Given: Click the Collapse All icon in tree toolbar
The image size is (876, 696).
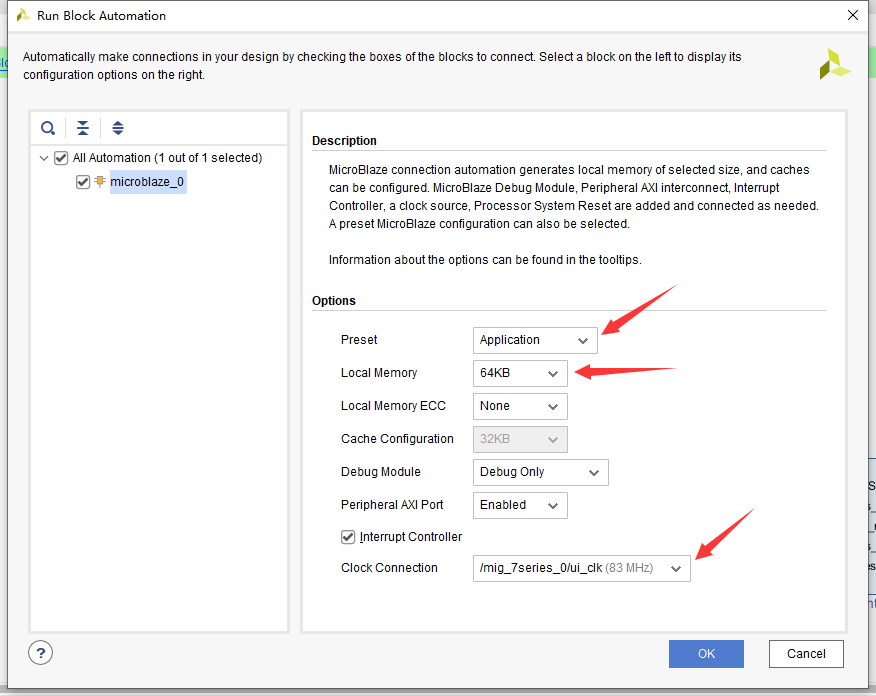Looking at the screenshot, I should tap(83, 128).
